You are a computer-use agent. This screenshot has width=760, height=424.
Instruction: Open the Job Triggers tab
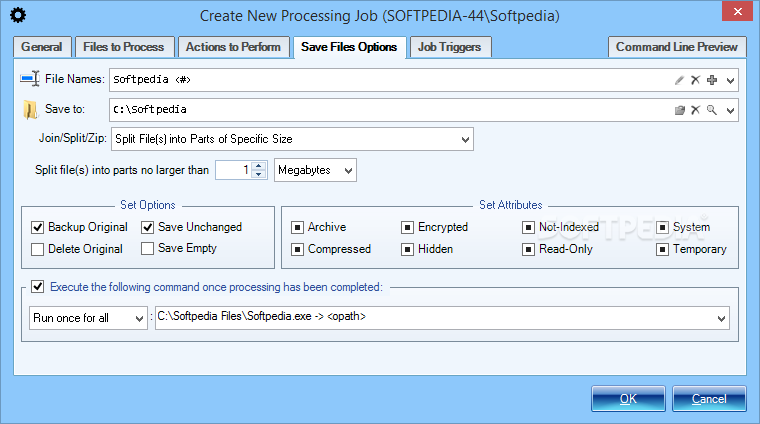(450, 47)
